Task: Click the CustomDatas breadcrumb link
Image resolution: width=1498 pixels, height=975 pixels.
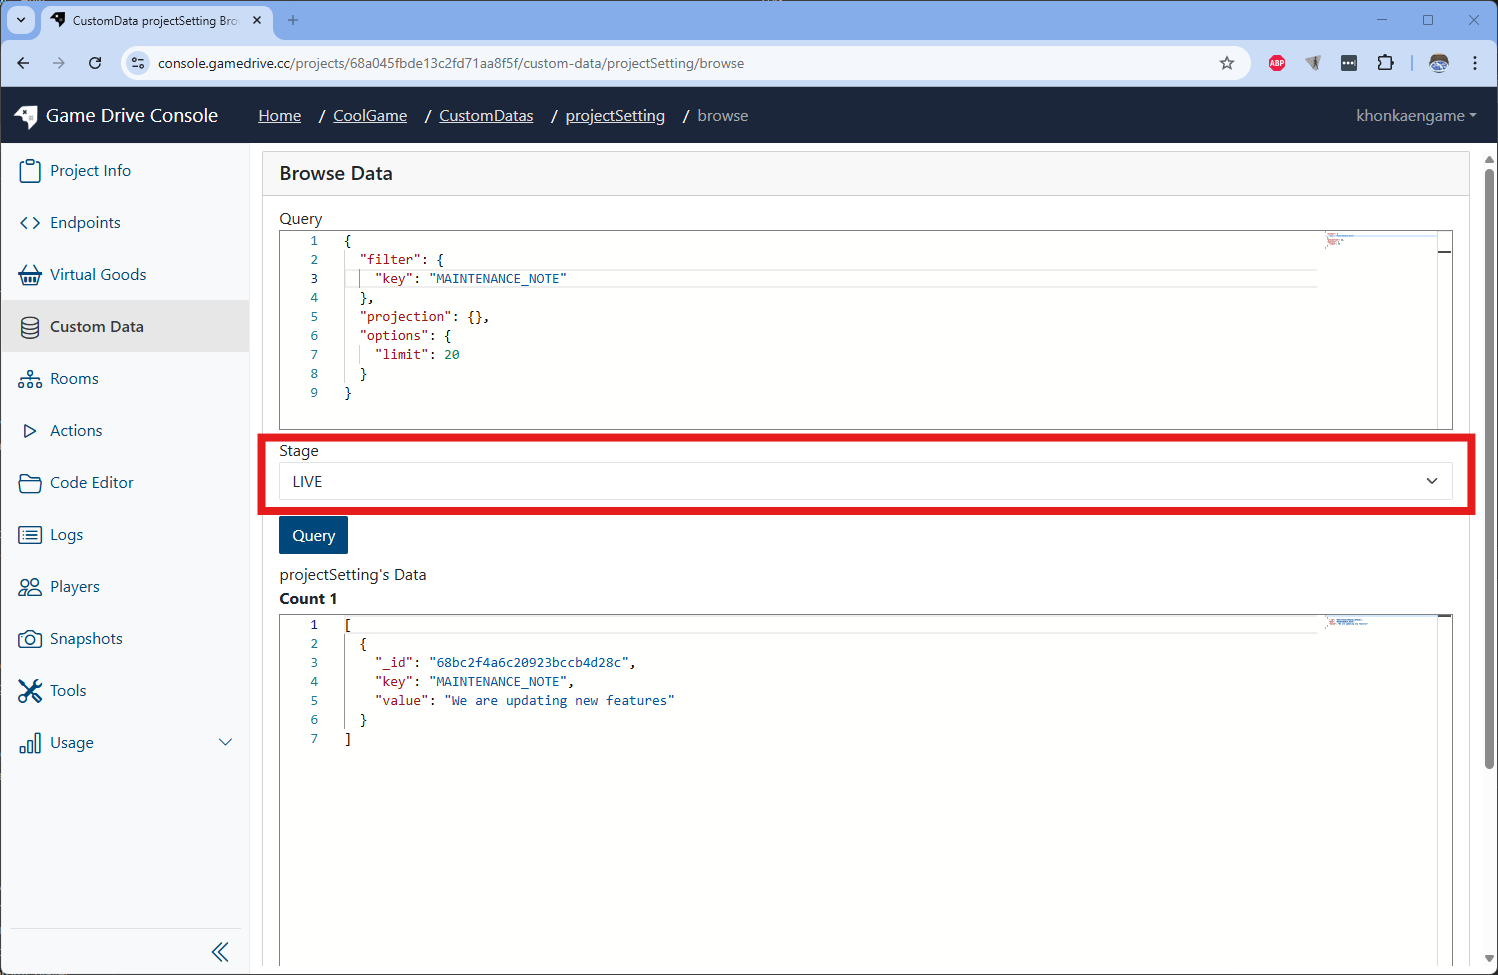Action: (486, 116)
